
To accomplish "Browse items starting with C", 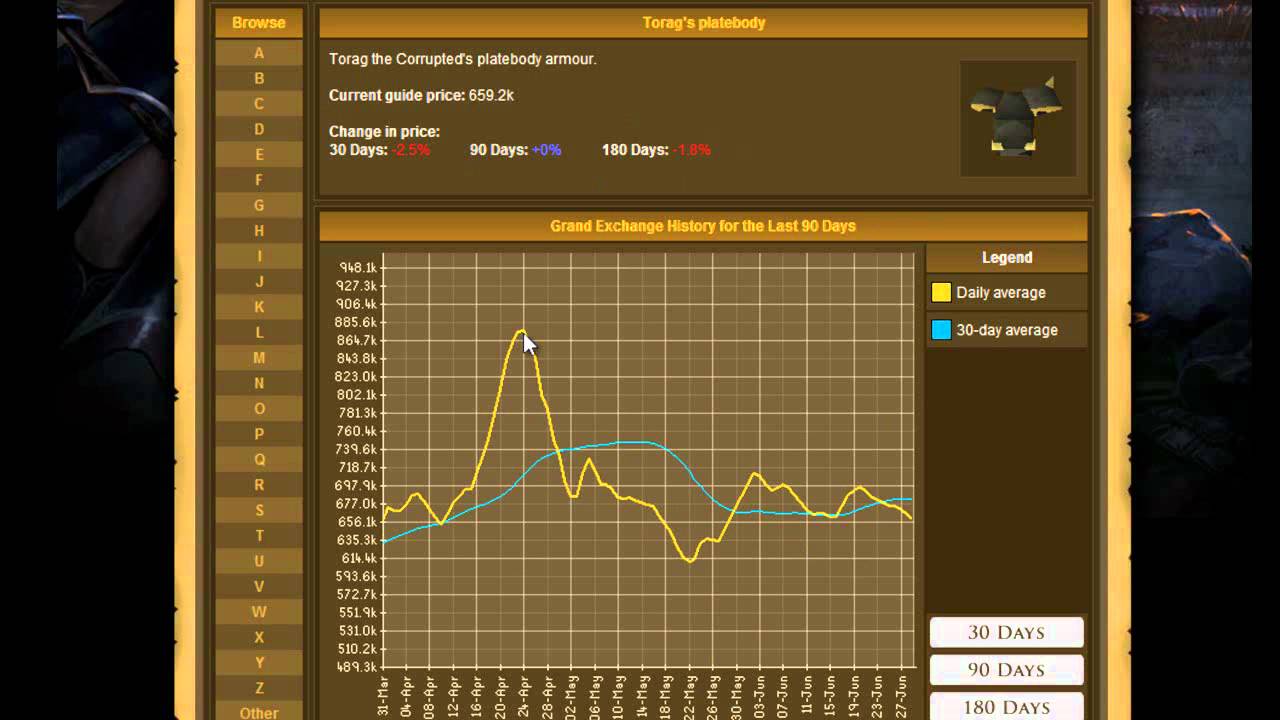I will point(259,104).
